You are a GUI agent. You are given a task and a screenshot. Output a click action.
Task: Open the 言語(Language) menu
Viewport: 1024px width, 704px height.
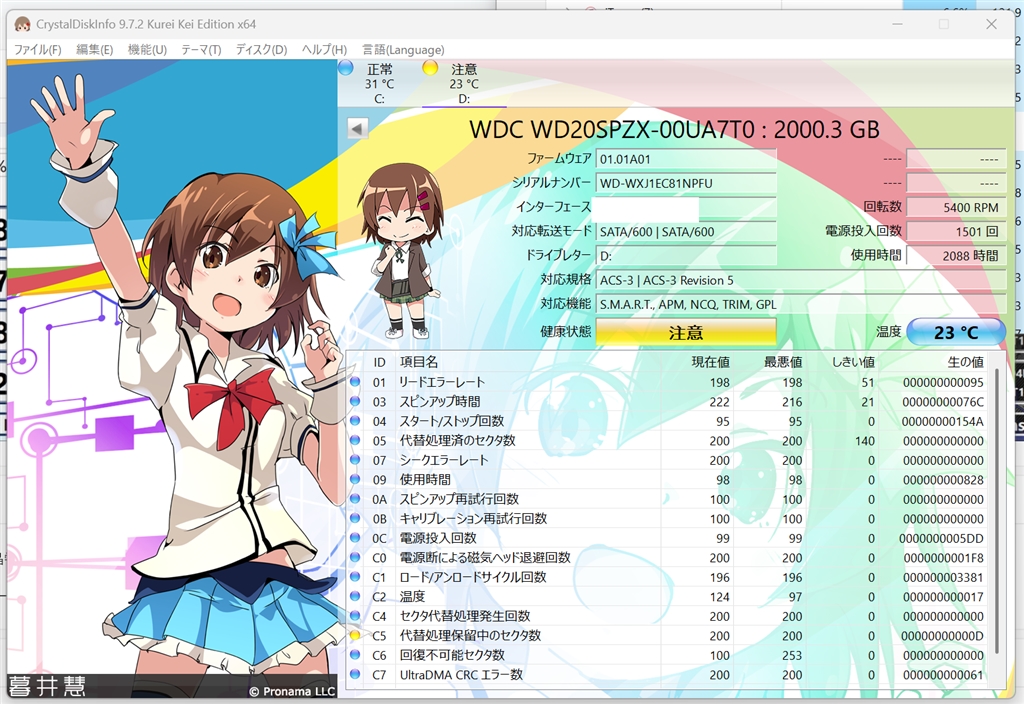click(x=403, y=50)
